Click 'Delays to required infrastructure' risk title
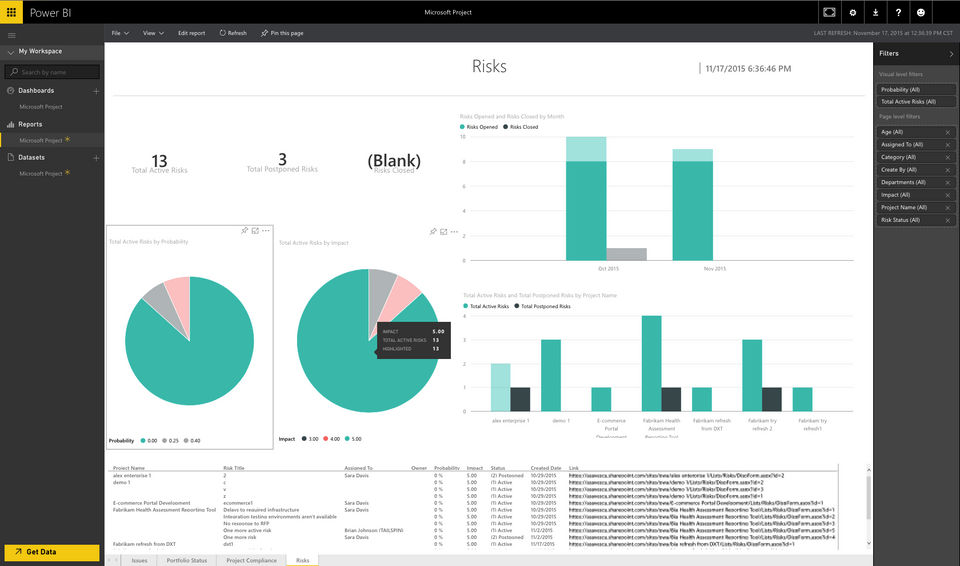960x566 pixels. click(x=261, y=510)
